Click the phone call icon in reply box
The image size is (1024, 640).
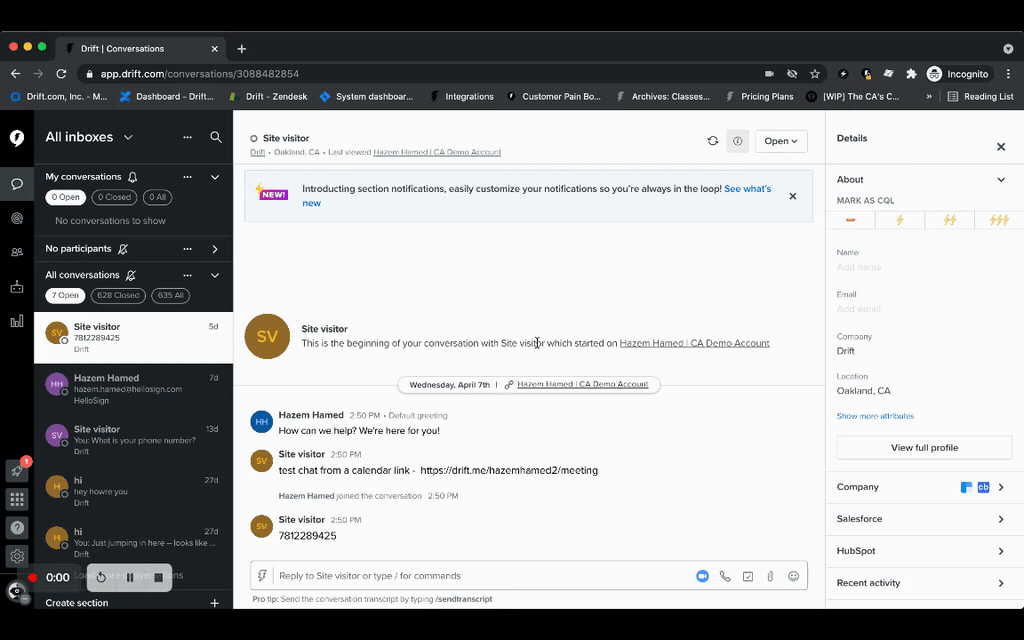pos(725,576)
